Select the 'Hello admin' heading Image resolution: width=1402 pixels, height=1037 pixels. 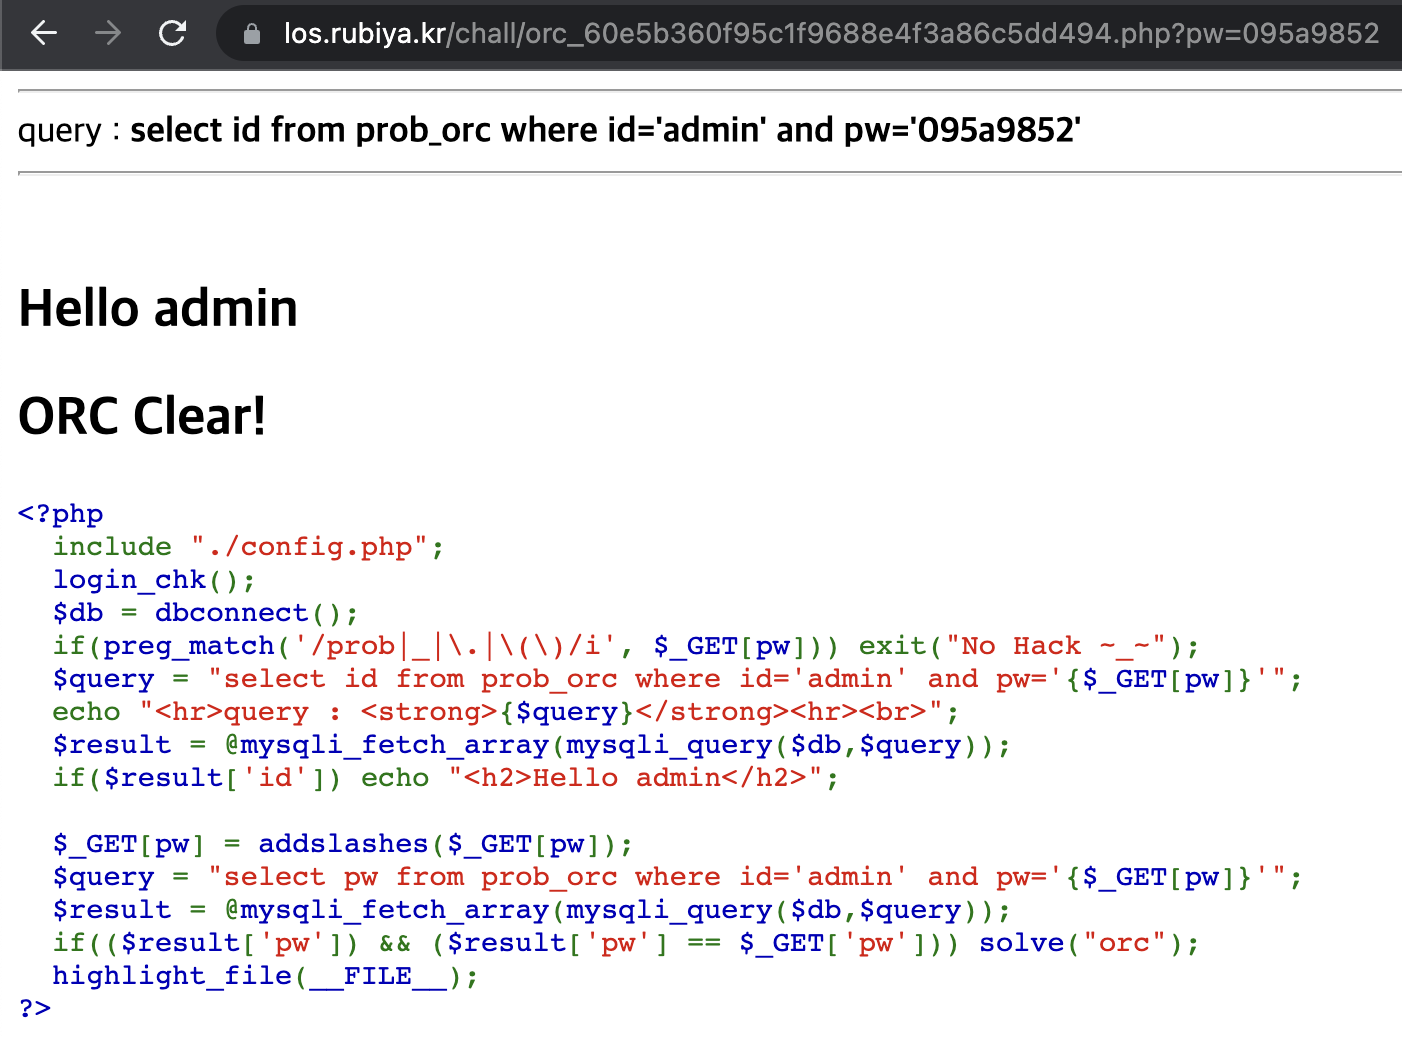pos(158,308)
